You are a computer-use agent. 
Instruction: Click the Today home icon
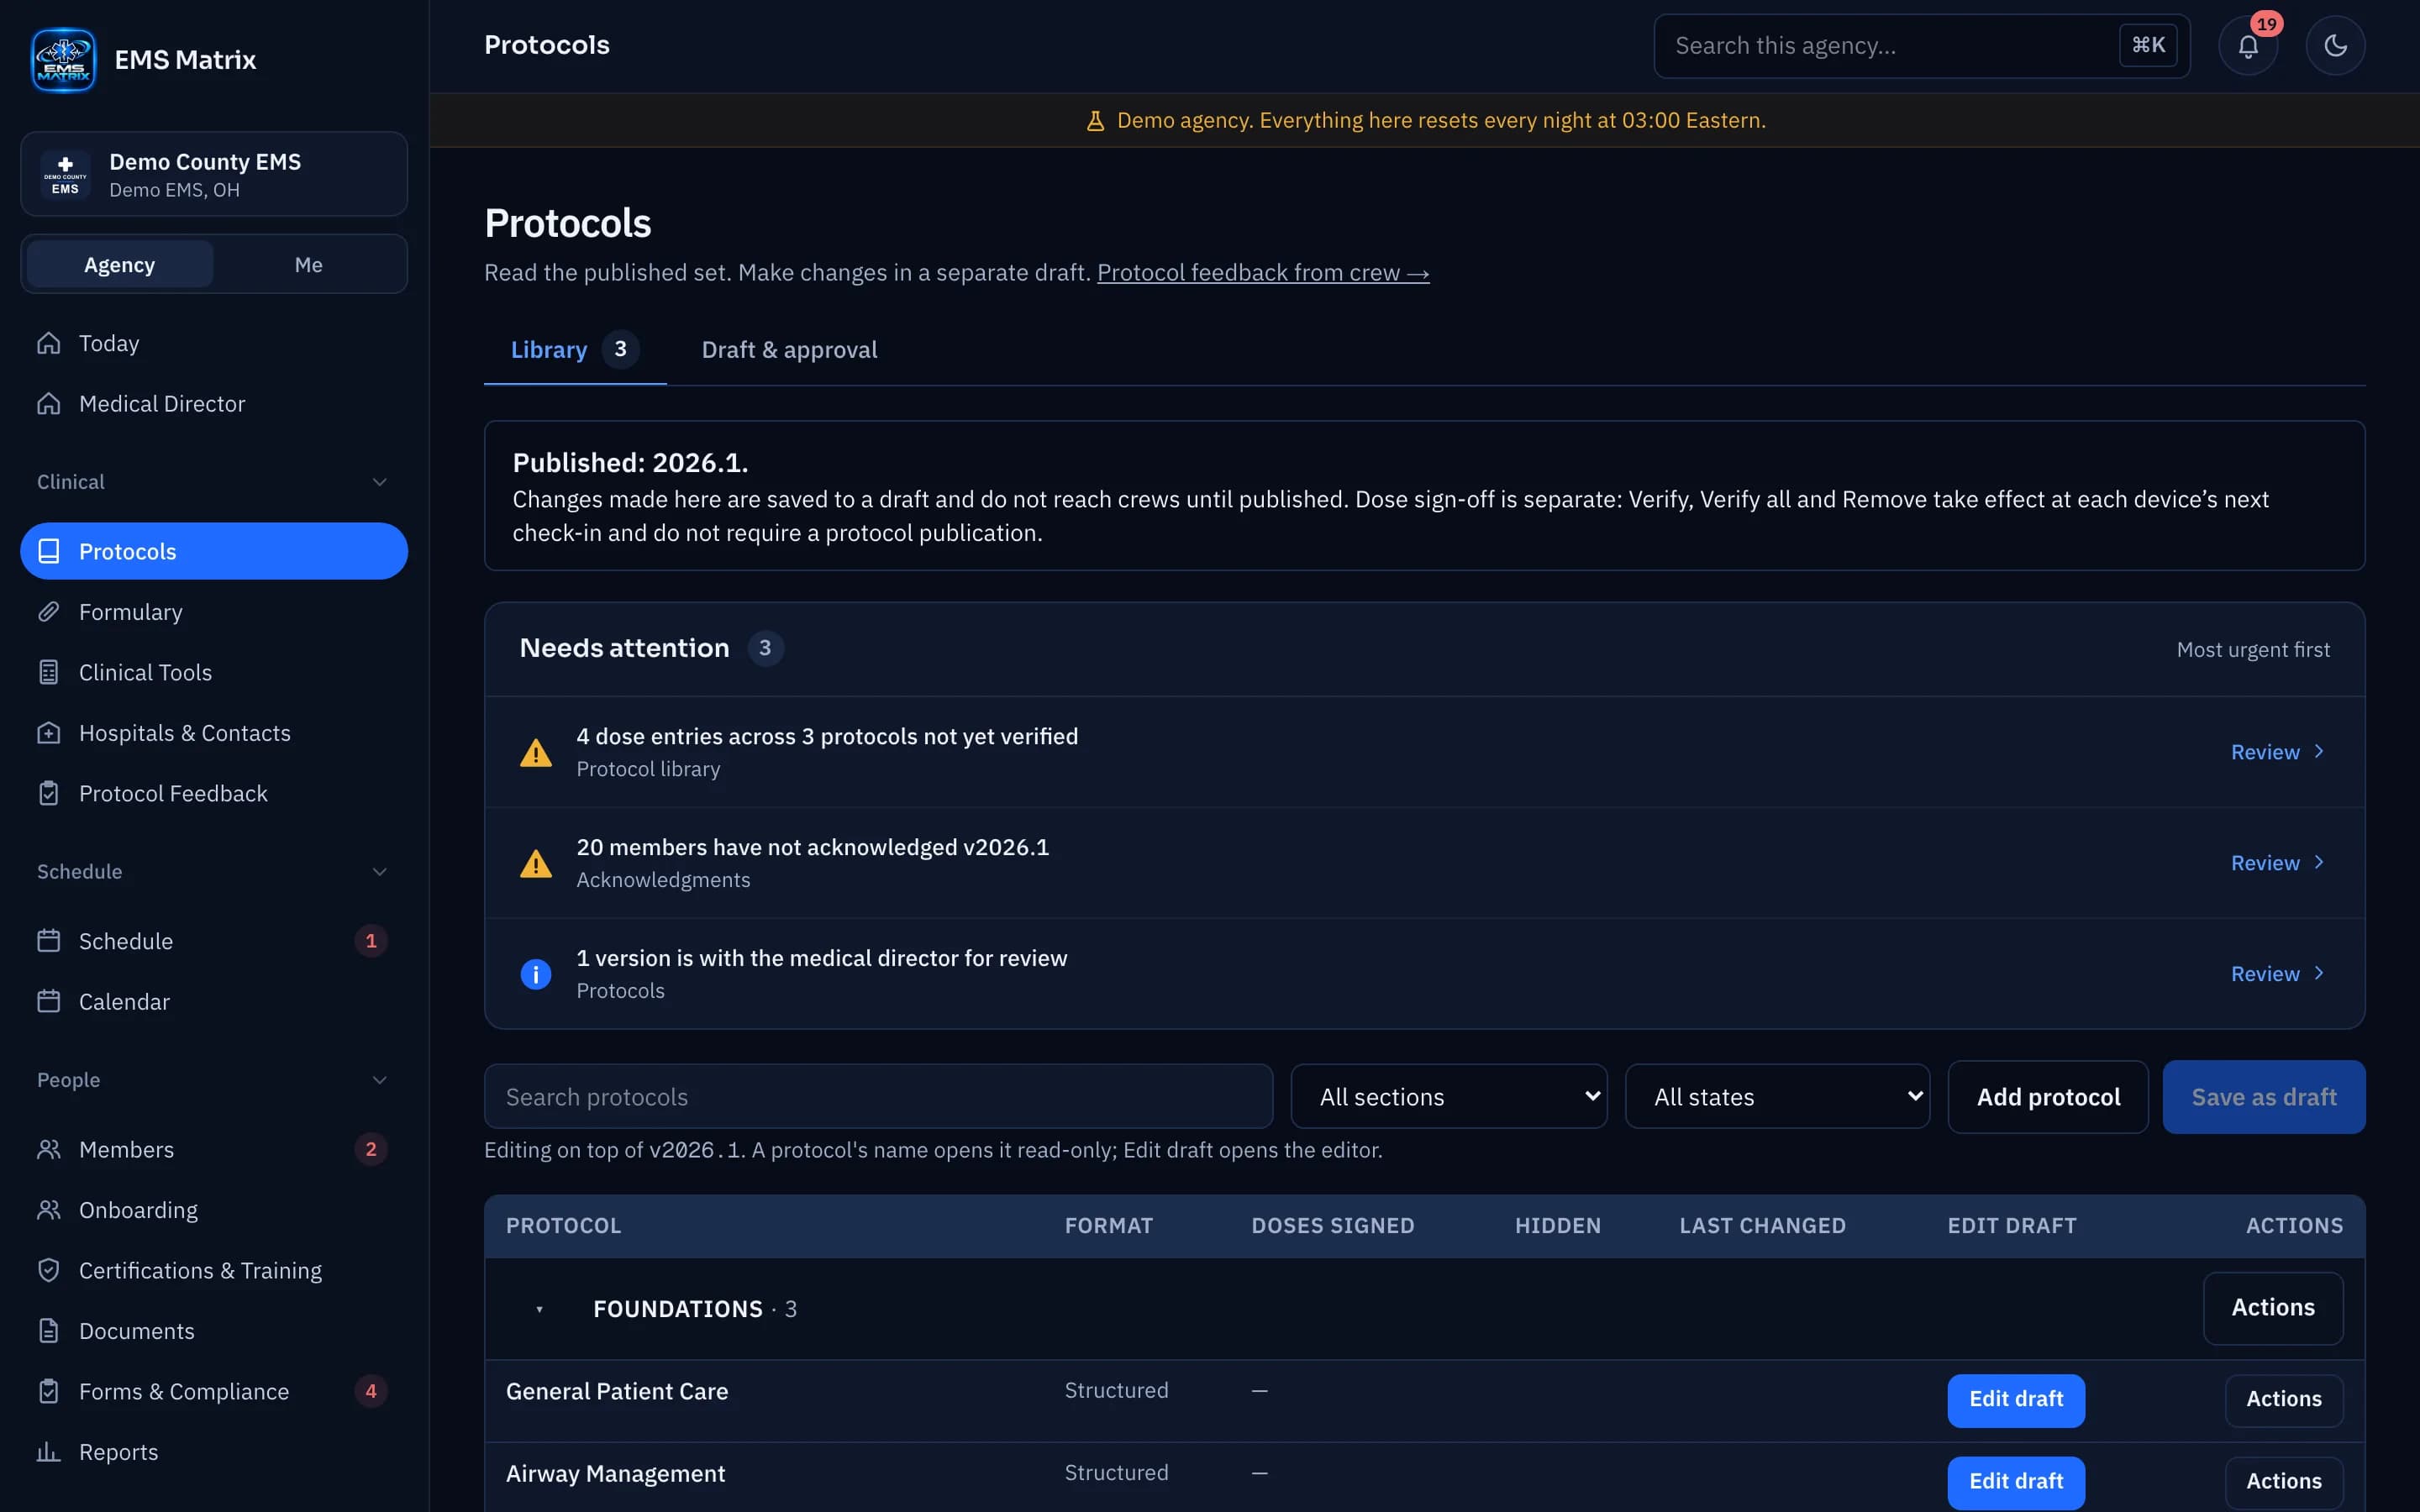tap(49, 343)
